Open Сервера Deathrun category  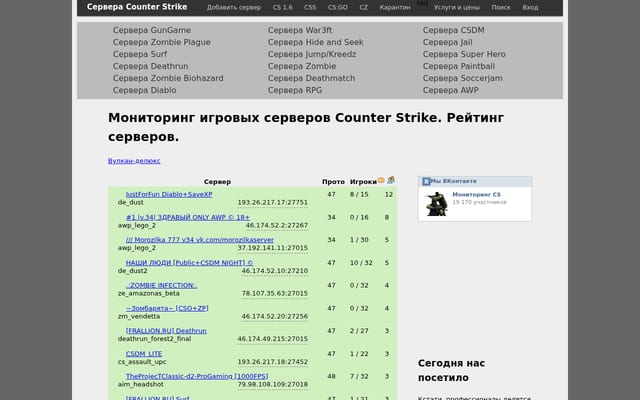151,66
